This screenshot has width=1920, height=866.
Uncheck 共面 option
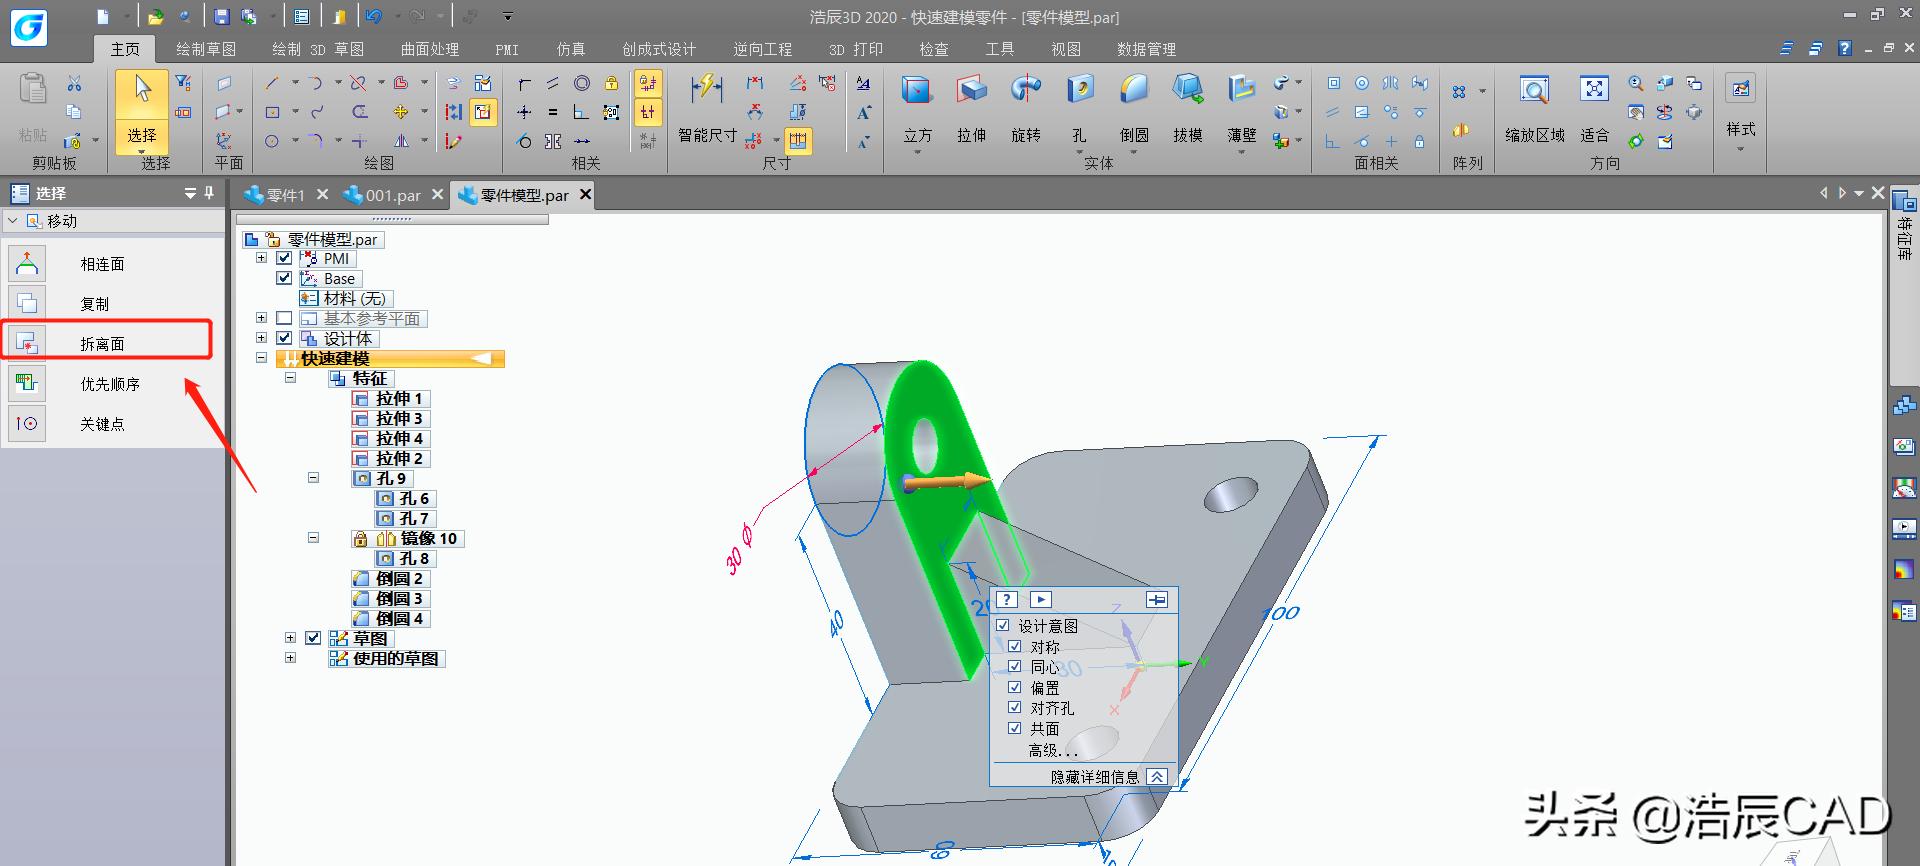click(1015, 728)
